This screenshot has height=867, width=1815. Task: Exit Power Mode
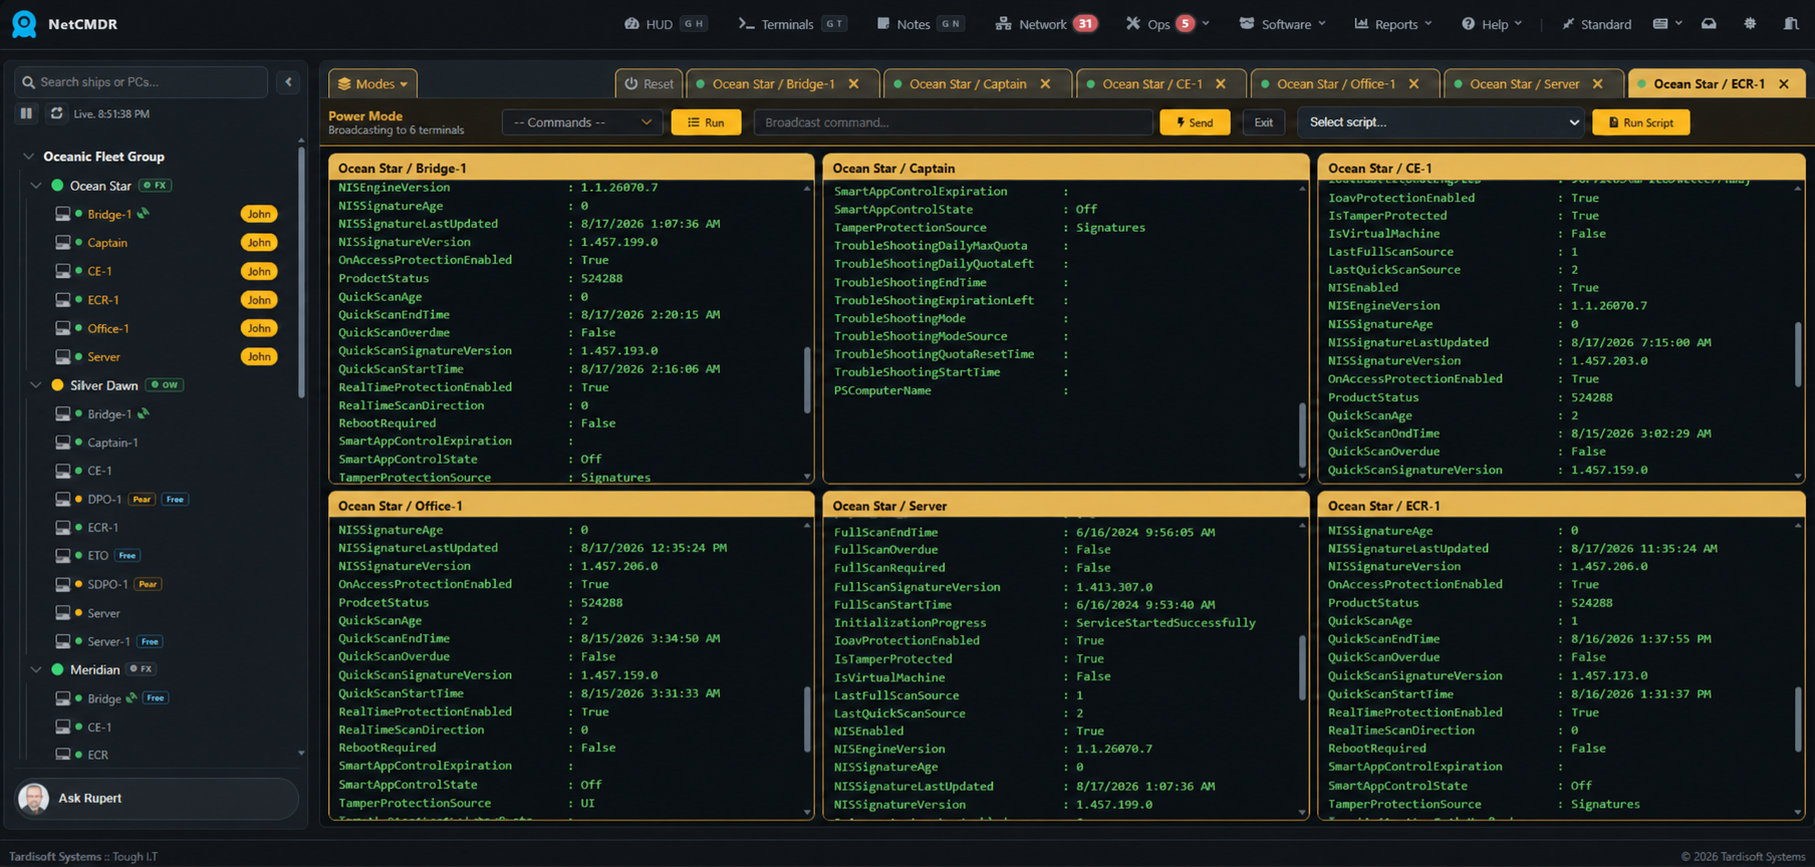(x=1264, y=122)
